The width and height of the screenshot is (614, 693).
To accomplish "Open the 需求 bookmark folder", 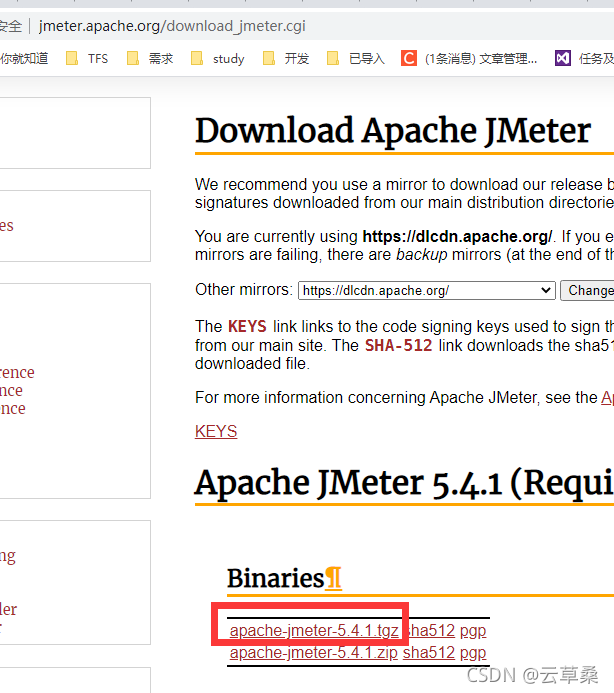I will click(x=149, y=58).
